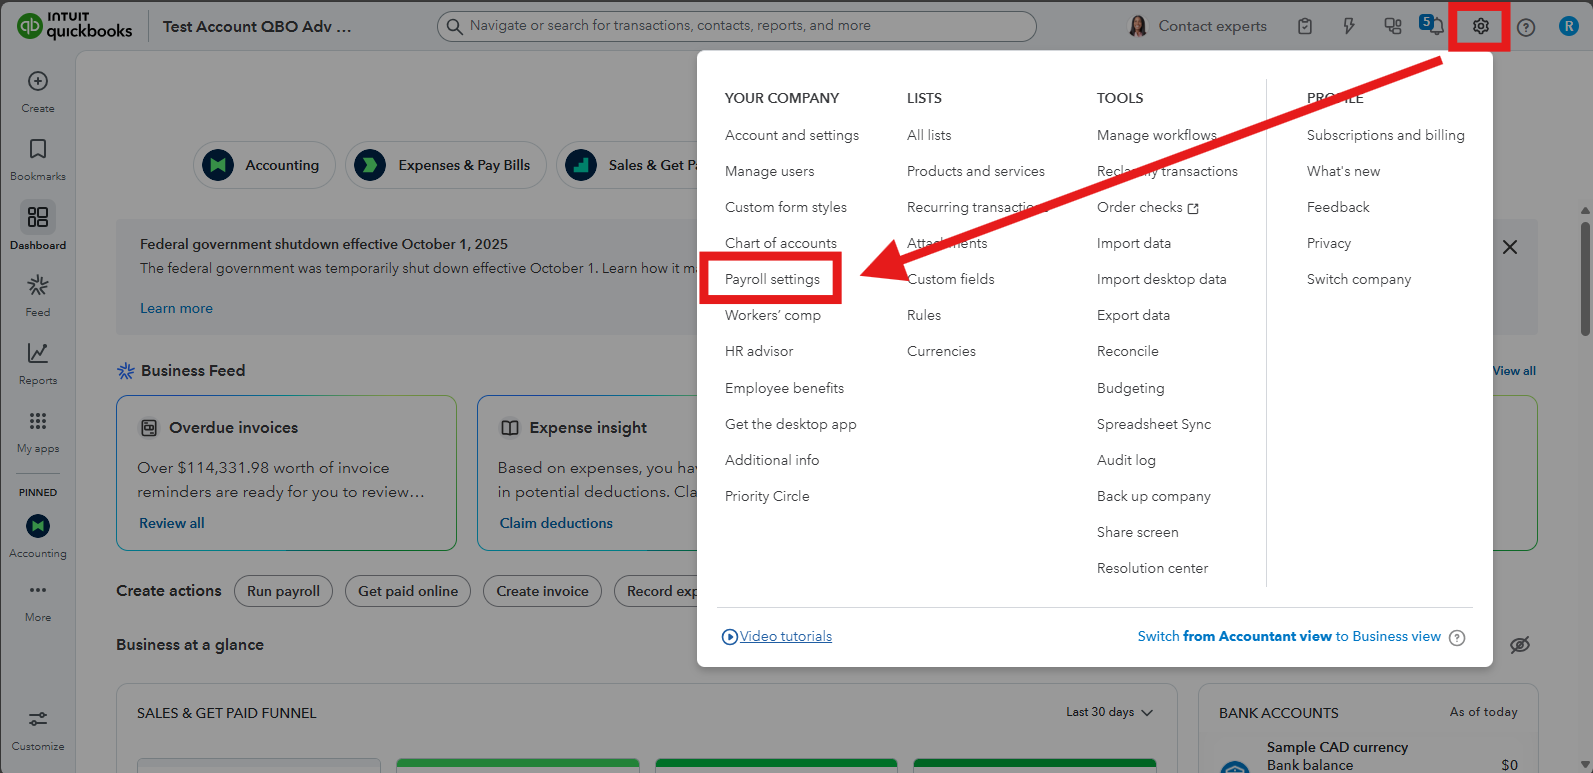
Task: Click the Create plus icon in sidebar
Action: coord(38,82)
